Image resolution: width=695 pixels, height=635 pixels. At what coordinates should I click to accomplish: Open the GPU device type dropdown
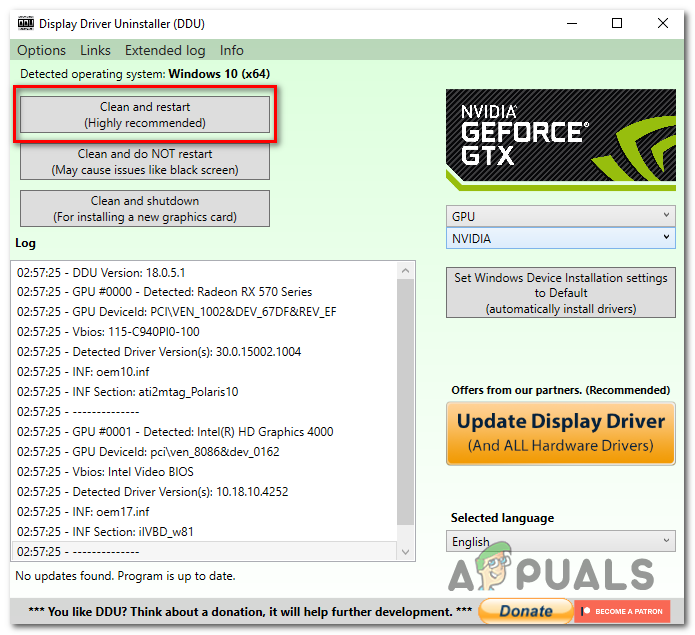pos(561,216)
